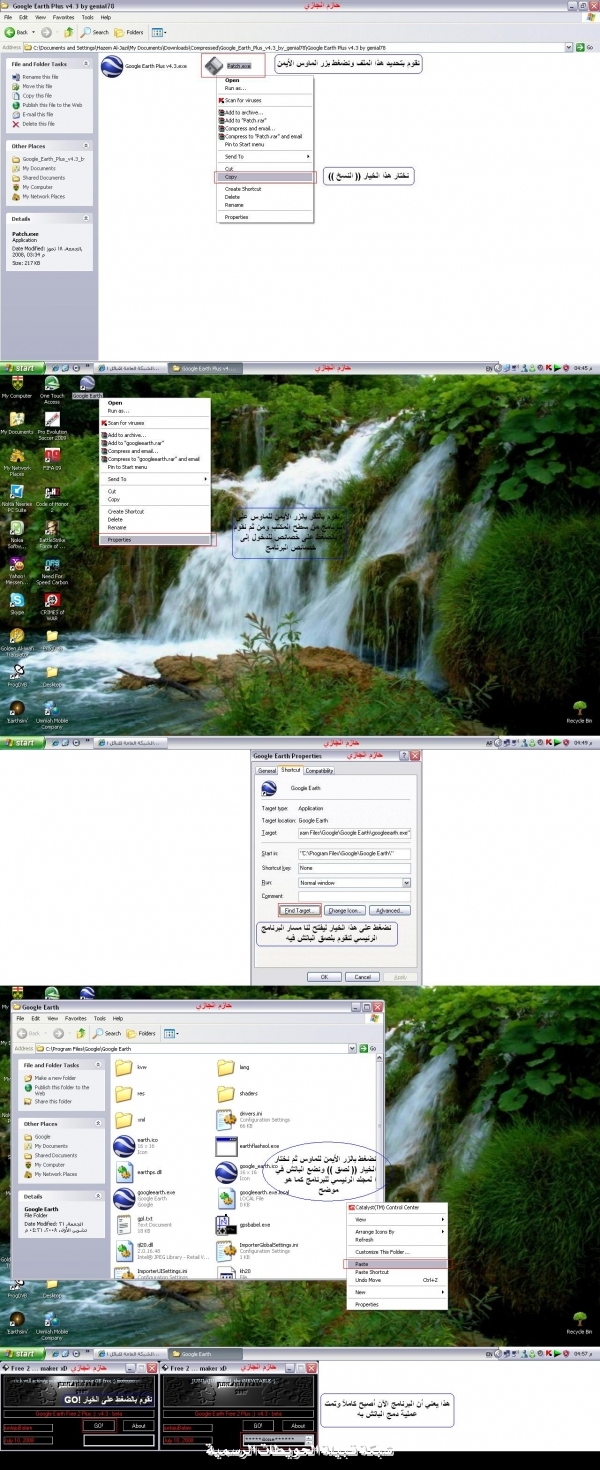Choose 'Compress to "googleearth.rar" and email' on desktop menu
Viewport: 600px width, 1470px height.
click(156, 459)
